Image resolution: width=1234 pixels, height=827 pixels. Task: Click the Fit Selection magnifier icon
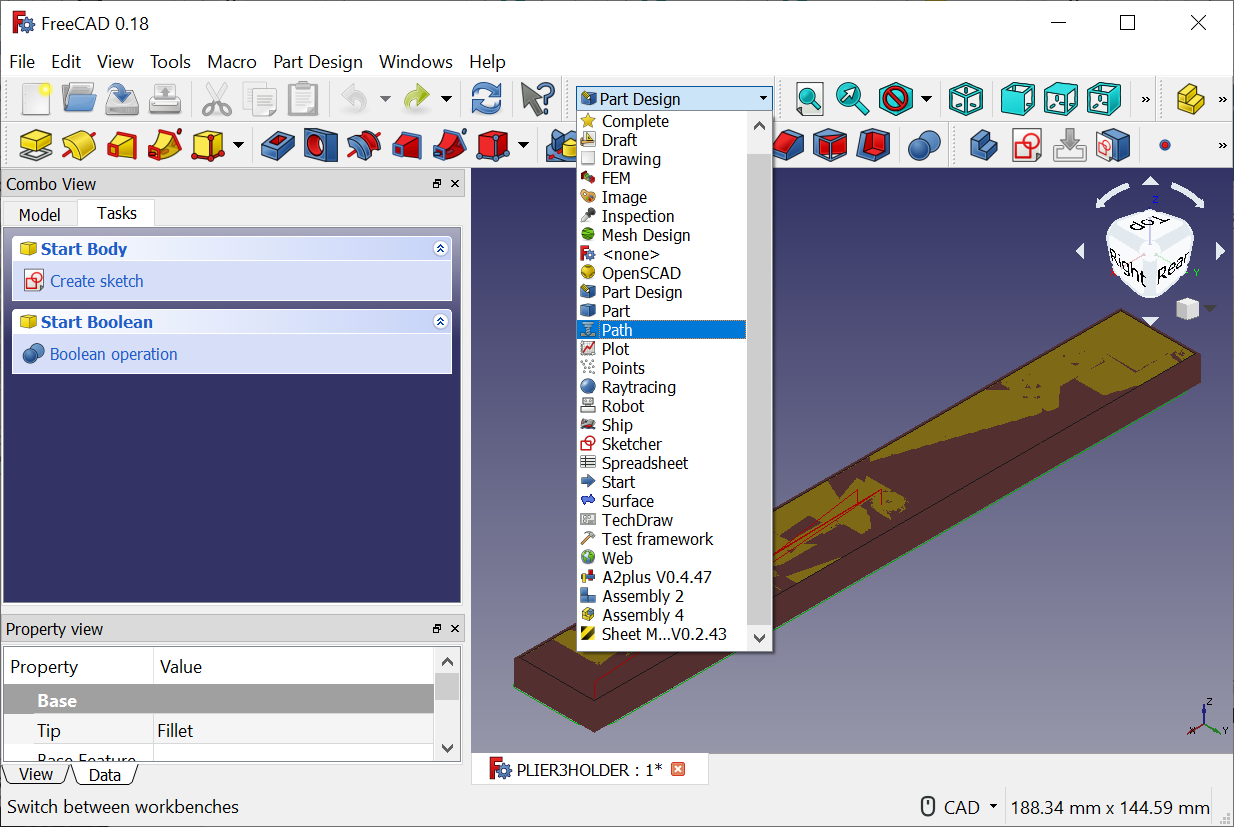click(x=852, y=99)
